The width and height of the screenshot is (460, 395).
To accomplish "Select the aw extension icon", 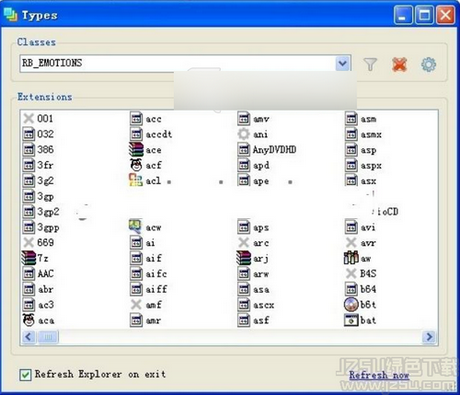I will point(351,258).
